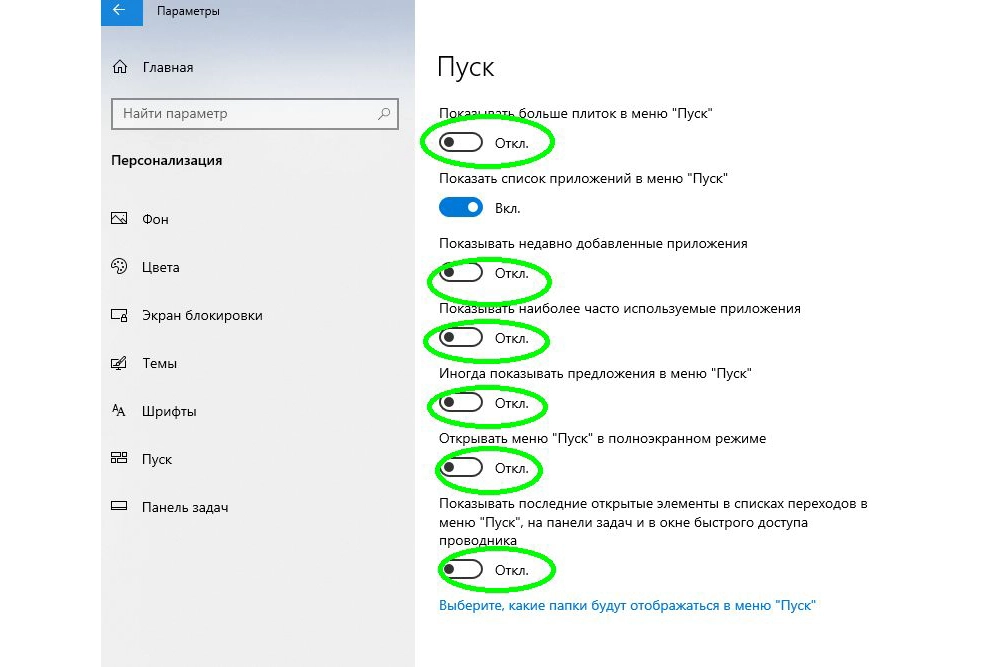The height and width of the screenshot is (667, 1000).
Task: Click the Экран блокировки icon
Action: tap(119, 315)
